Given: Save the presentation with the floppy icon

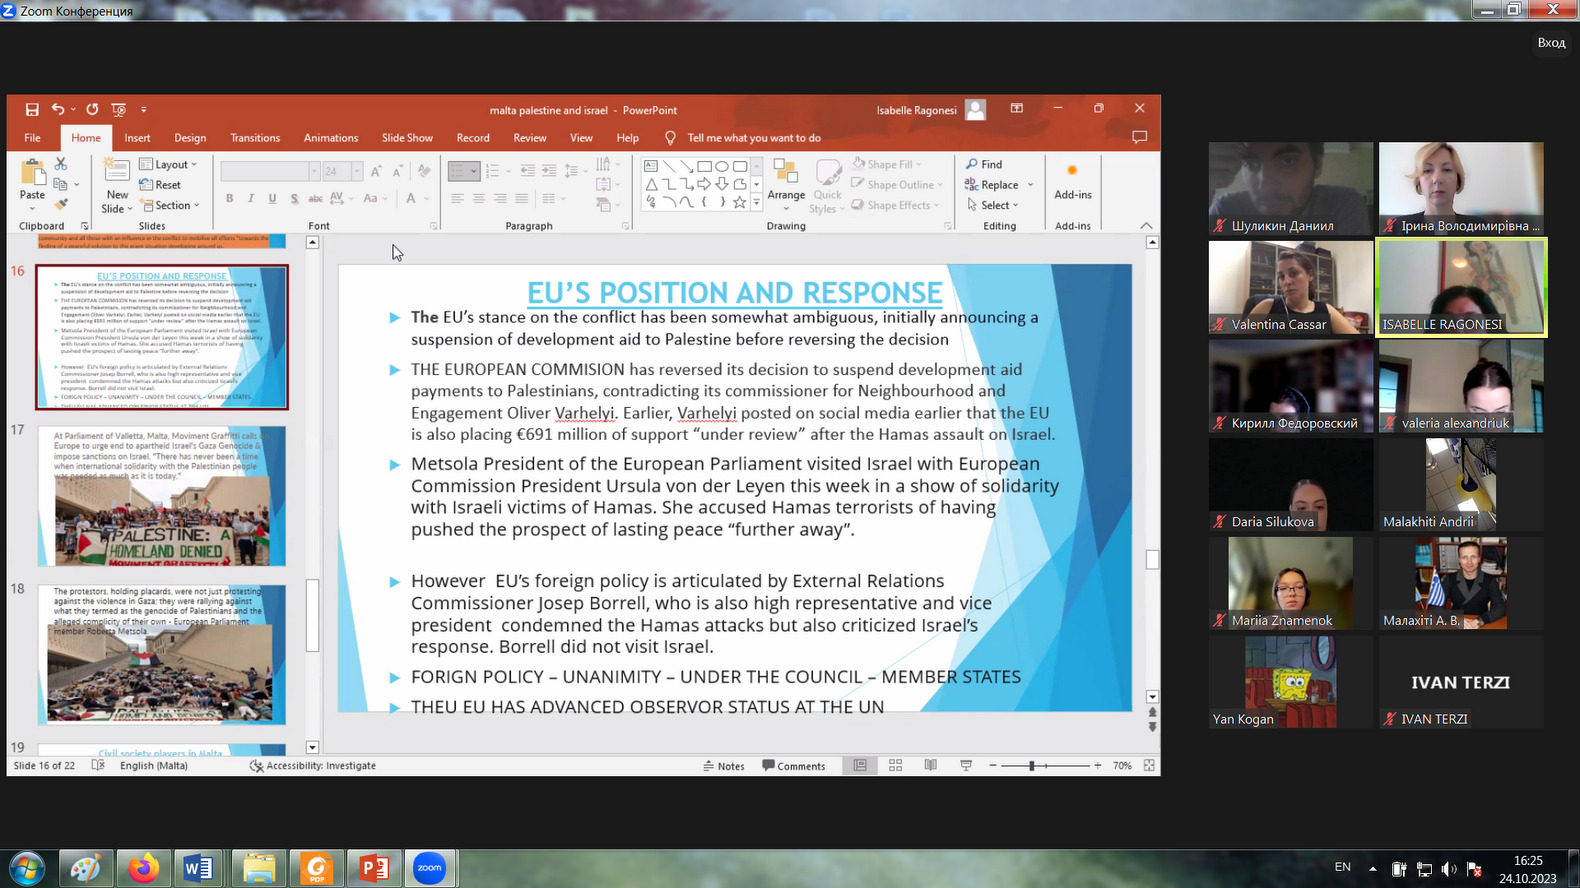Looking at the screenshot, I should click(x=32, y=110).
